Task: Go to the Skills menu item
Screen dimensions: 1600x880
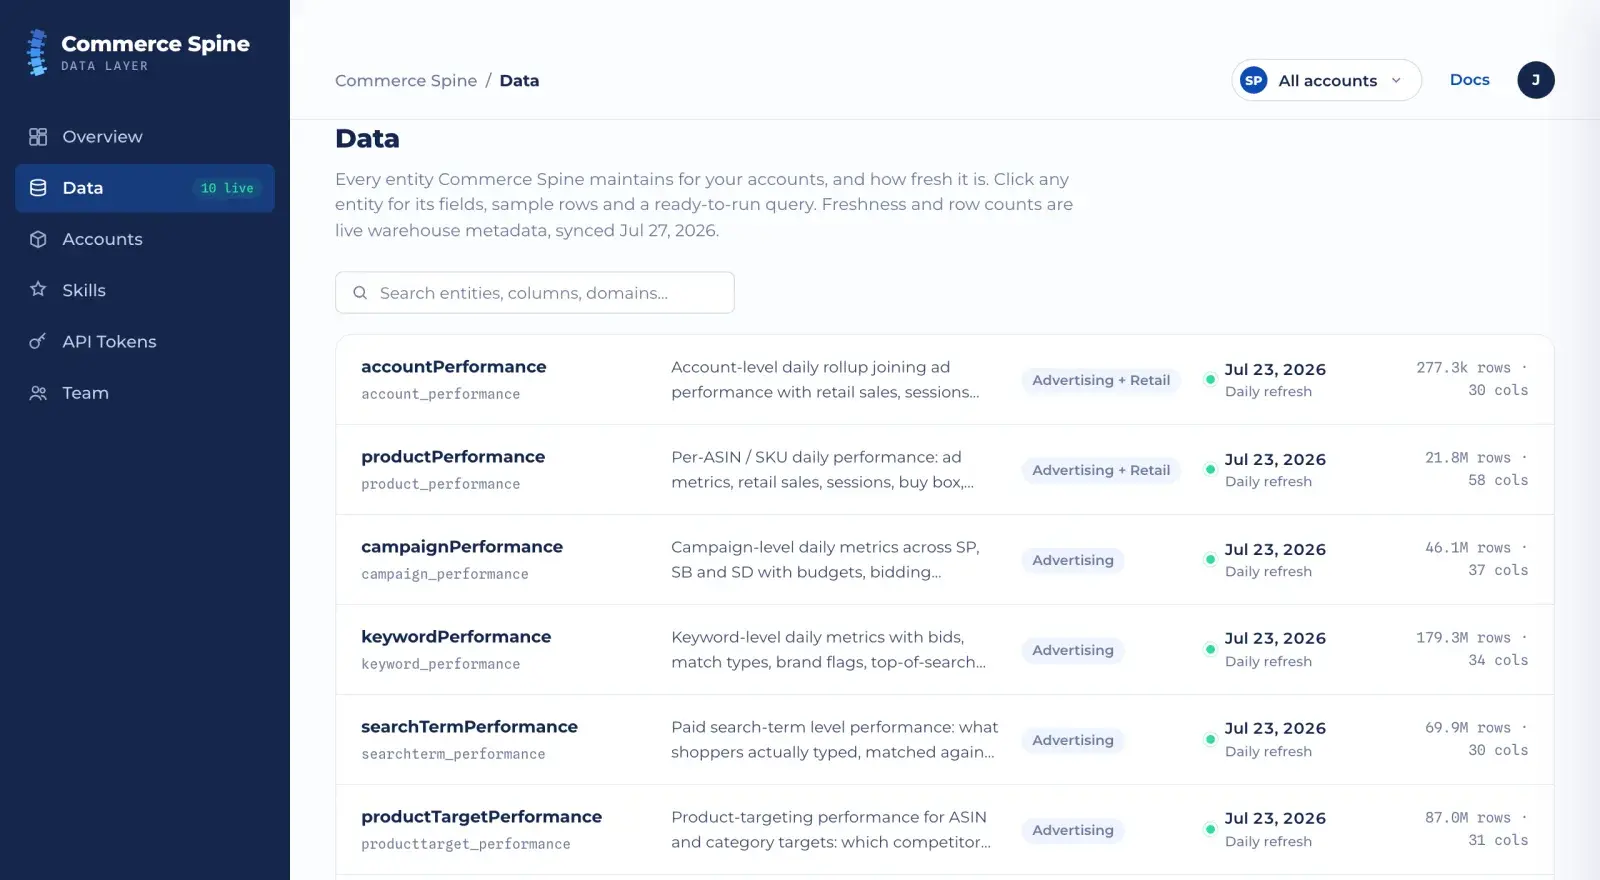Action: [x=145, y=290]
